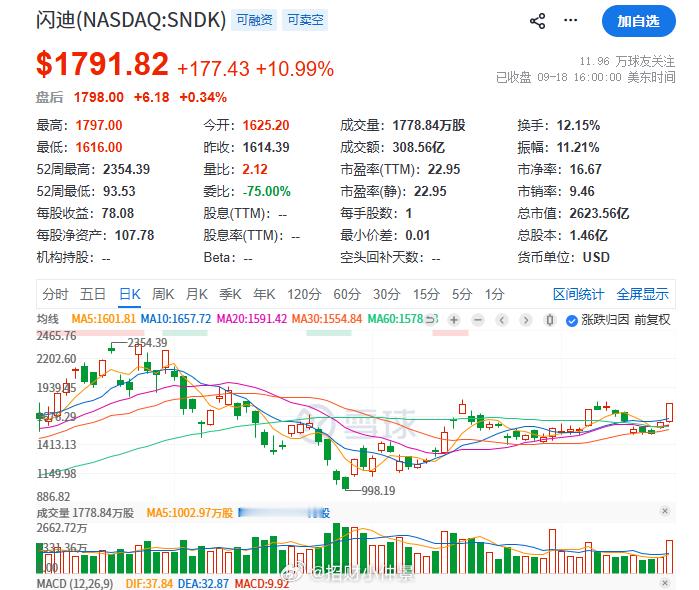Image resolution: width=699 pixels, height=590 pixels.
Task: Open the 前复权 adjustment dropdown
Action: tap(652, 320)
